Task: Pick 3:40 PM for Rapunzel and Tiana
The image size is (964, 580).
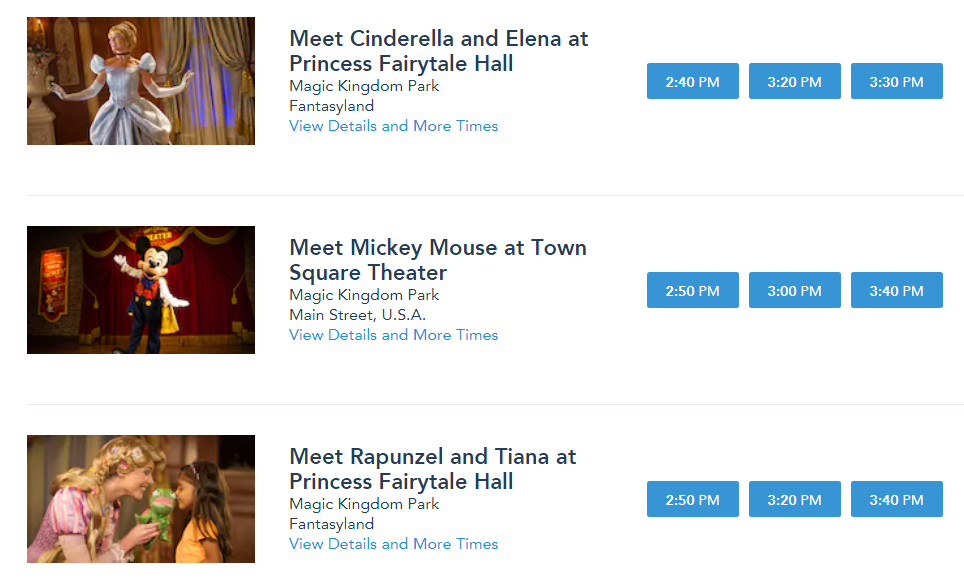Action: tap(897, 499)
